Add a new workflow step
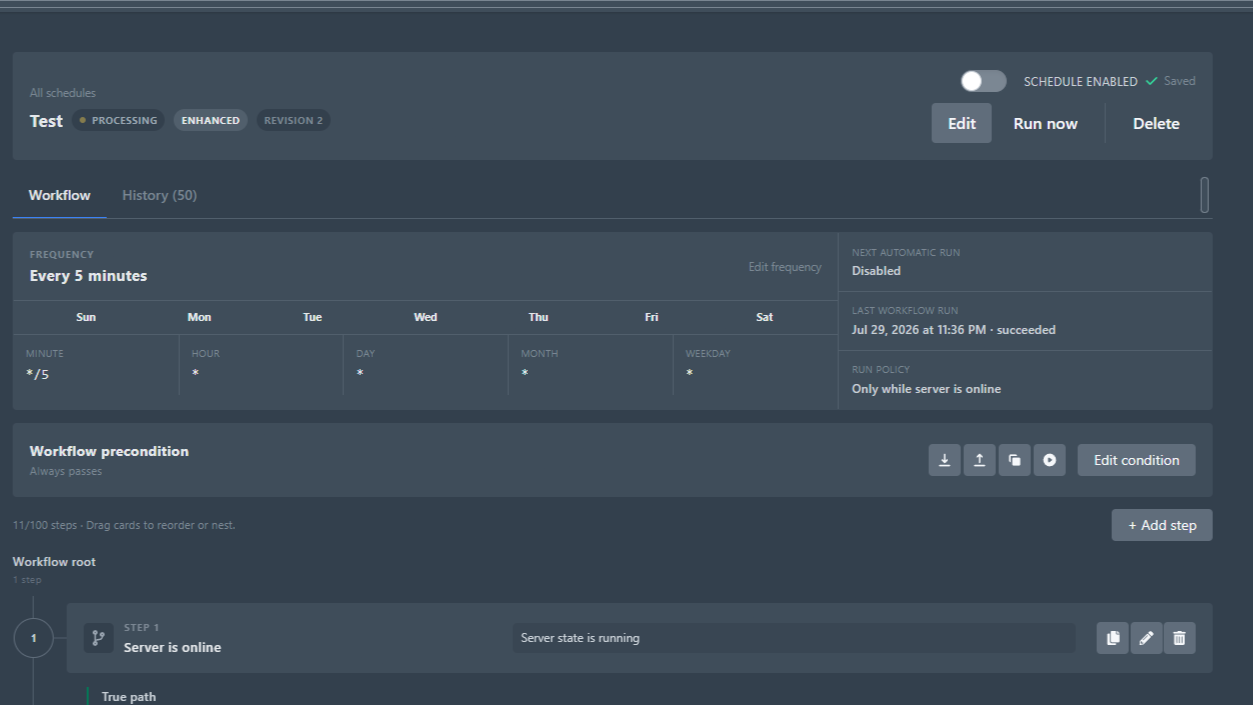 pos(1162,525)
